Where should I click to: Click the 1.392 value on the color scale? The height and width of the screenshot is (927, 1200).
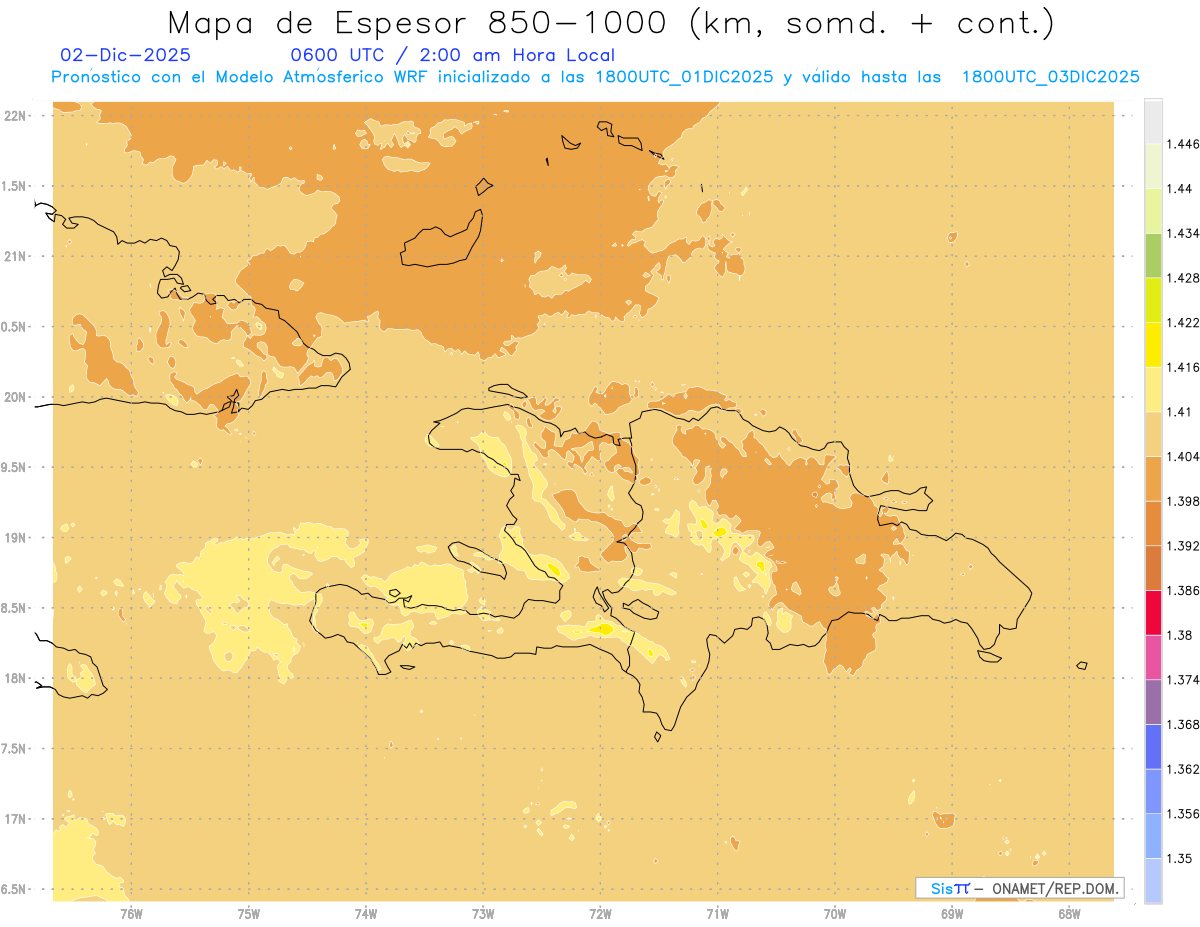[1183, 546]
